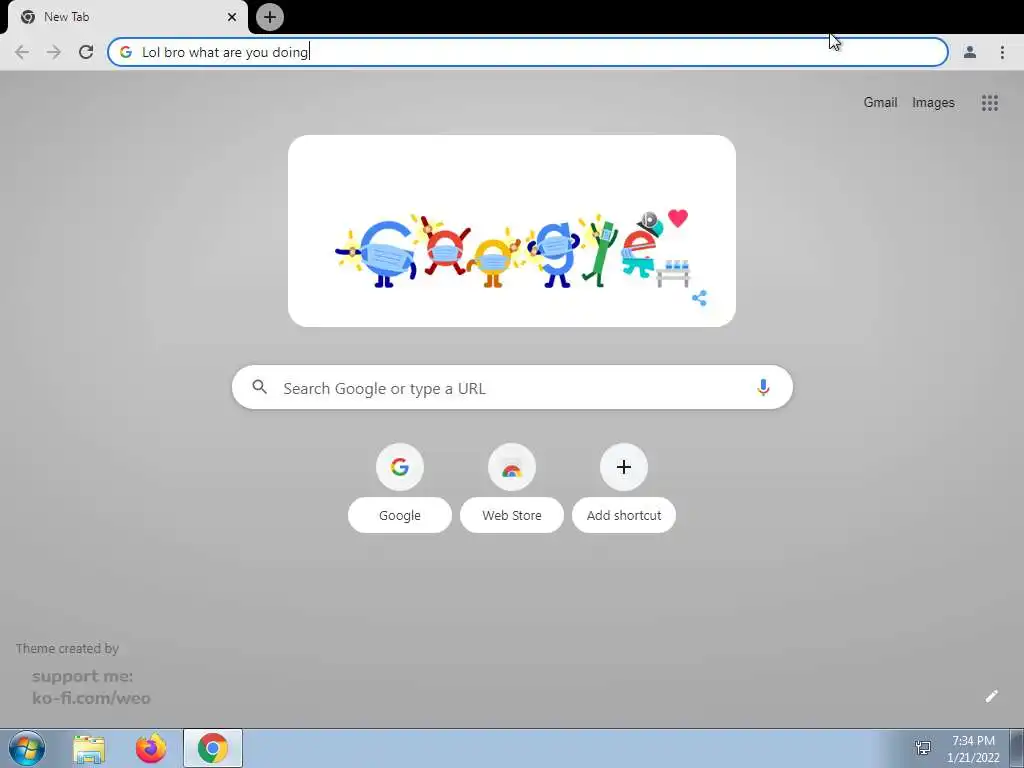Viewport: 1024px width, 768px height.
Task: Click the magnifier icon in search box
Action: coord(260,387)
